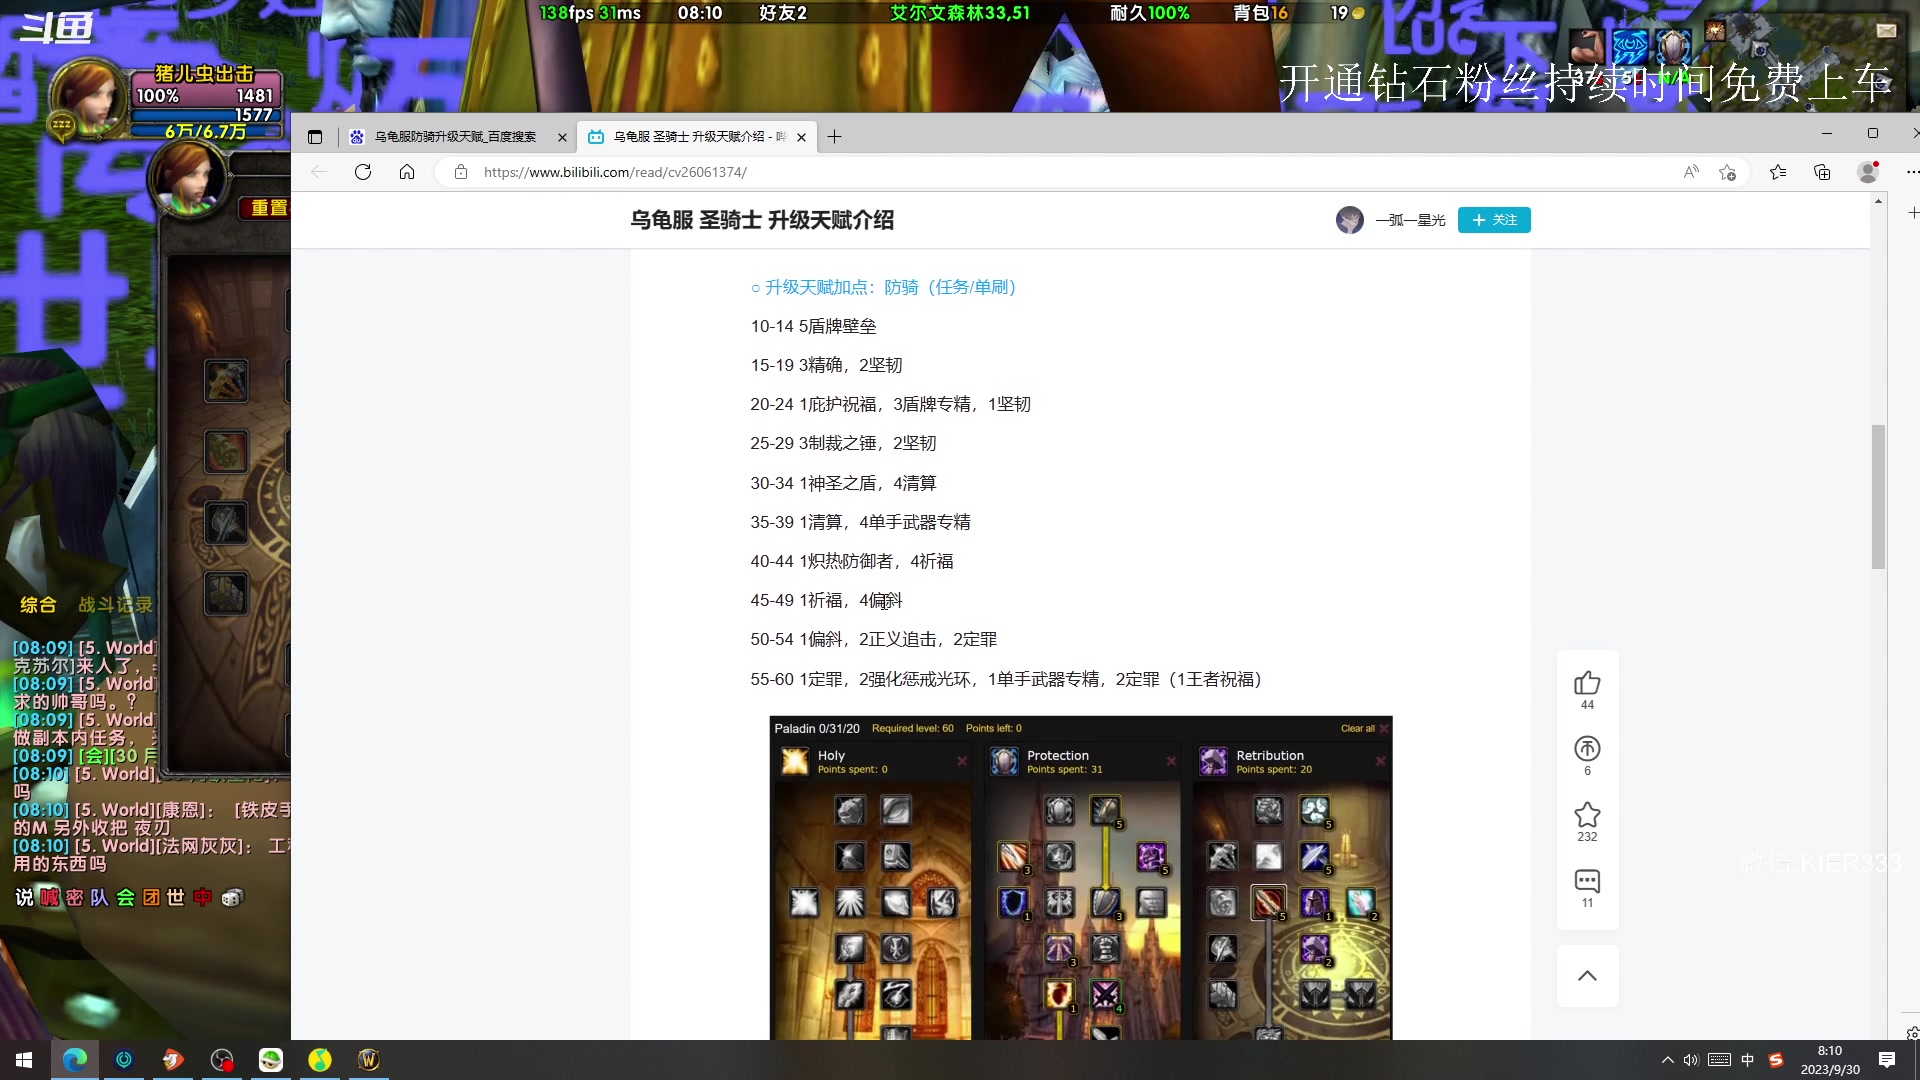This screenshot has height=1080, width=1920.
Task: Add page to favorites star
Action: point(1727,172)
